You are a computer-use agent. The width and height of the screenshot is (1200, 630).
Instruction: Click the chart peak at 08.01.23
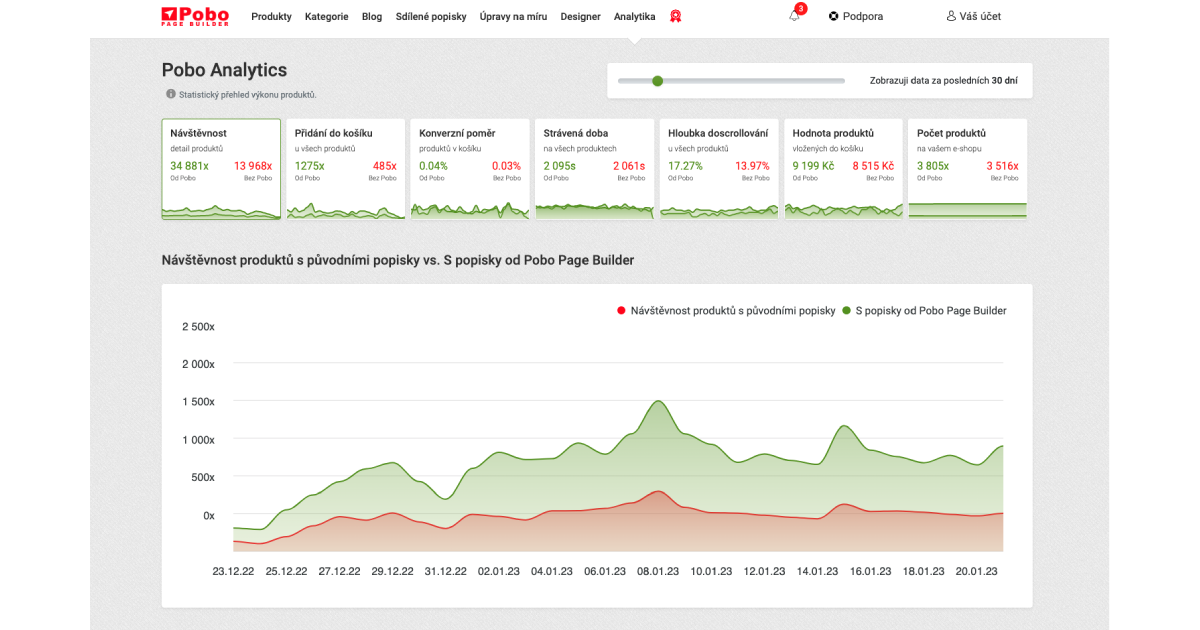pos(657,402)
